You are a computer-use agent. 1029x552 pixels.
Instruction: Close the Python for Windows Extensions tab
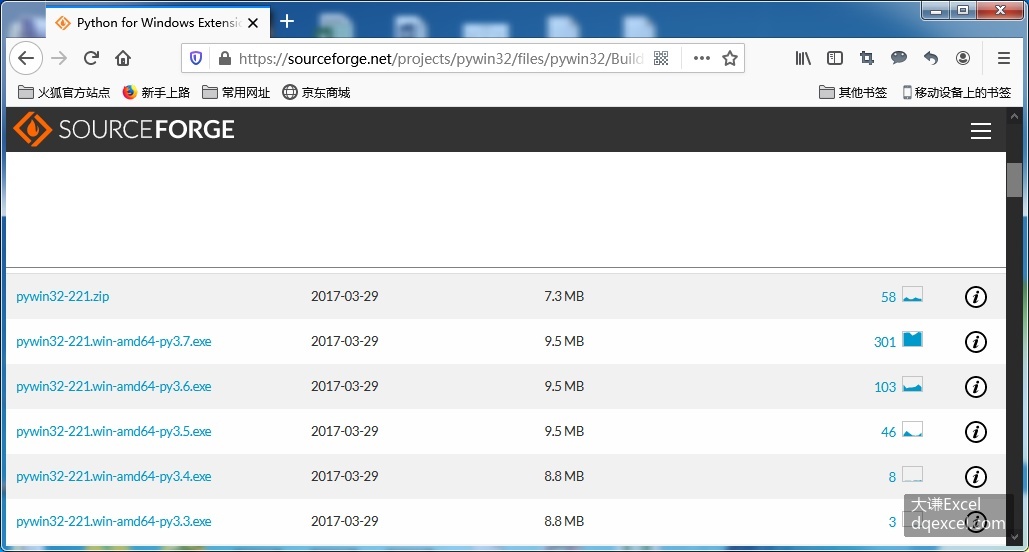[253, 23]
